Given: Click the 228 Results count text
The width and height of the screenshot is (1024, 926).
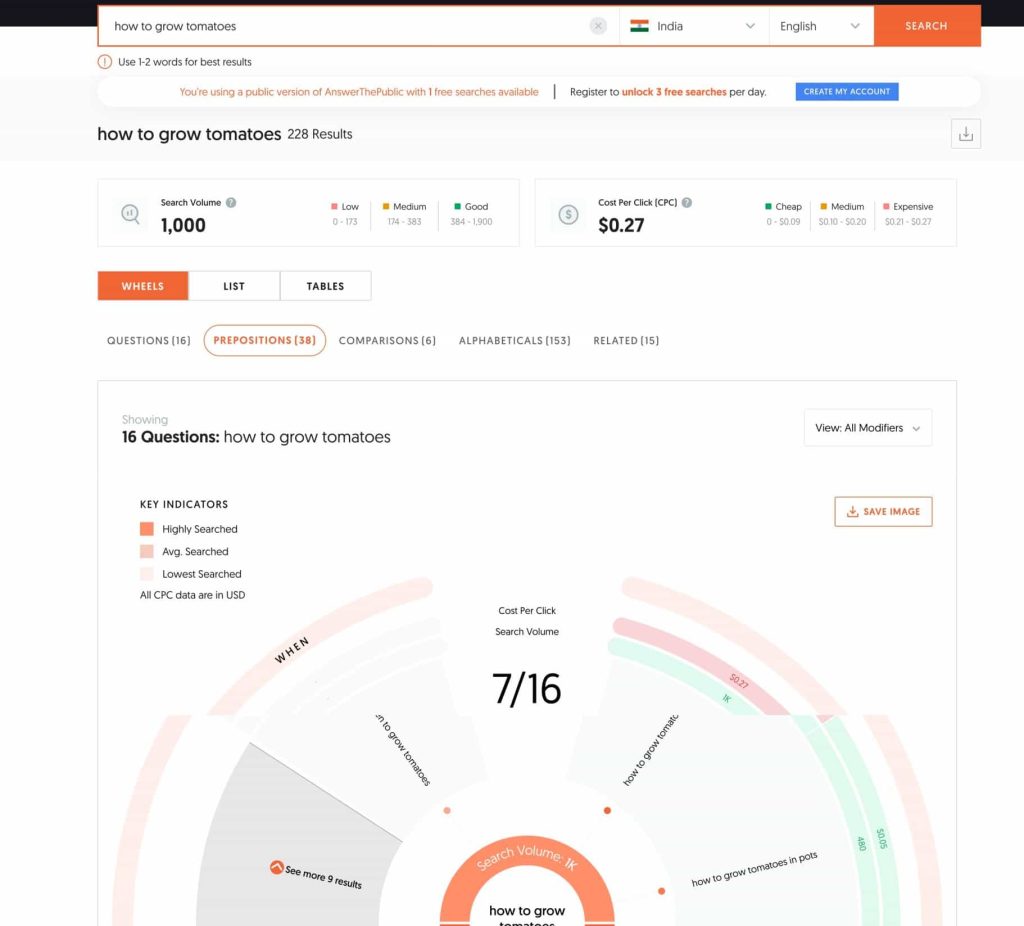Looking at the screenshot, I should point(320,134).
